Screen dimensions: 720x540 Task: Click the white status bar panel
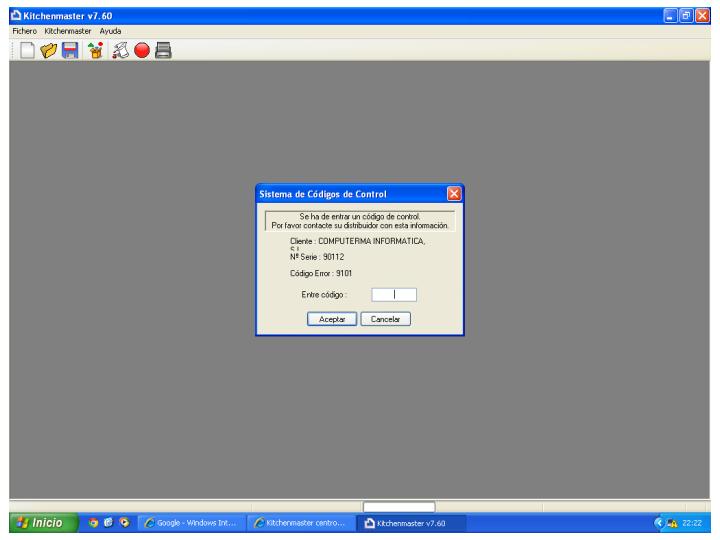click(x=399, y=507)
